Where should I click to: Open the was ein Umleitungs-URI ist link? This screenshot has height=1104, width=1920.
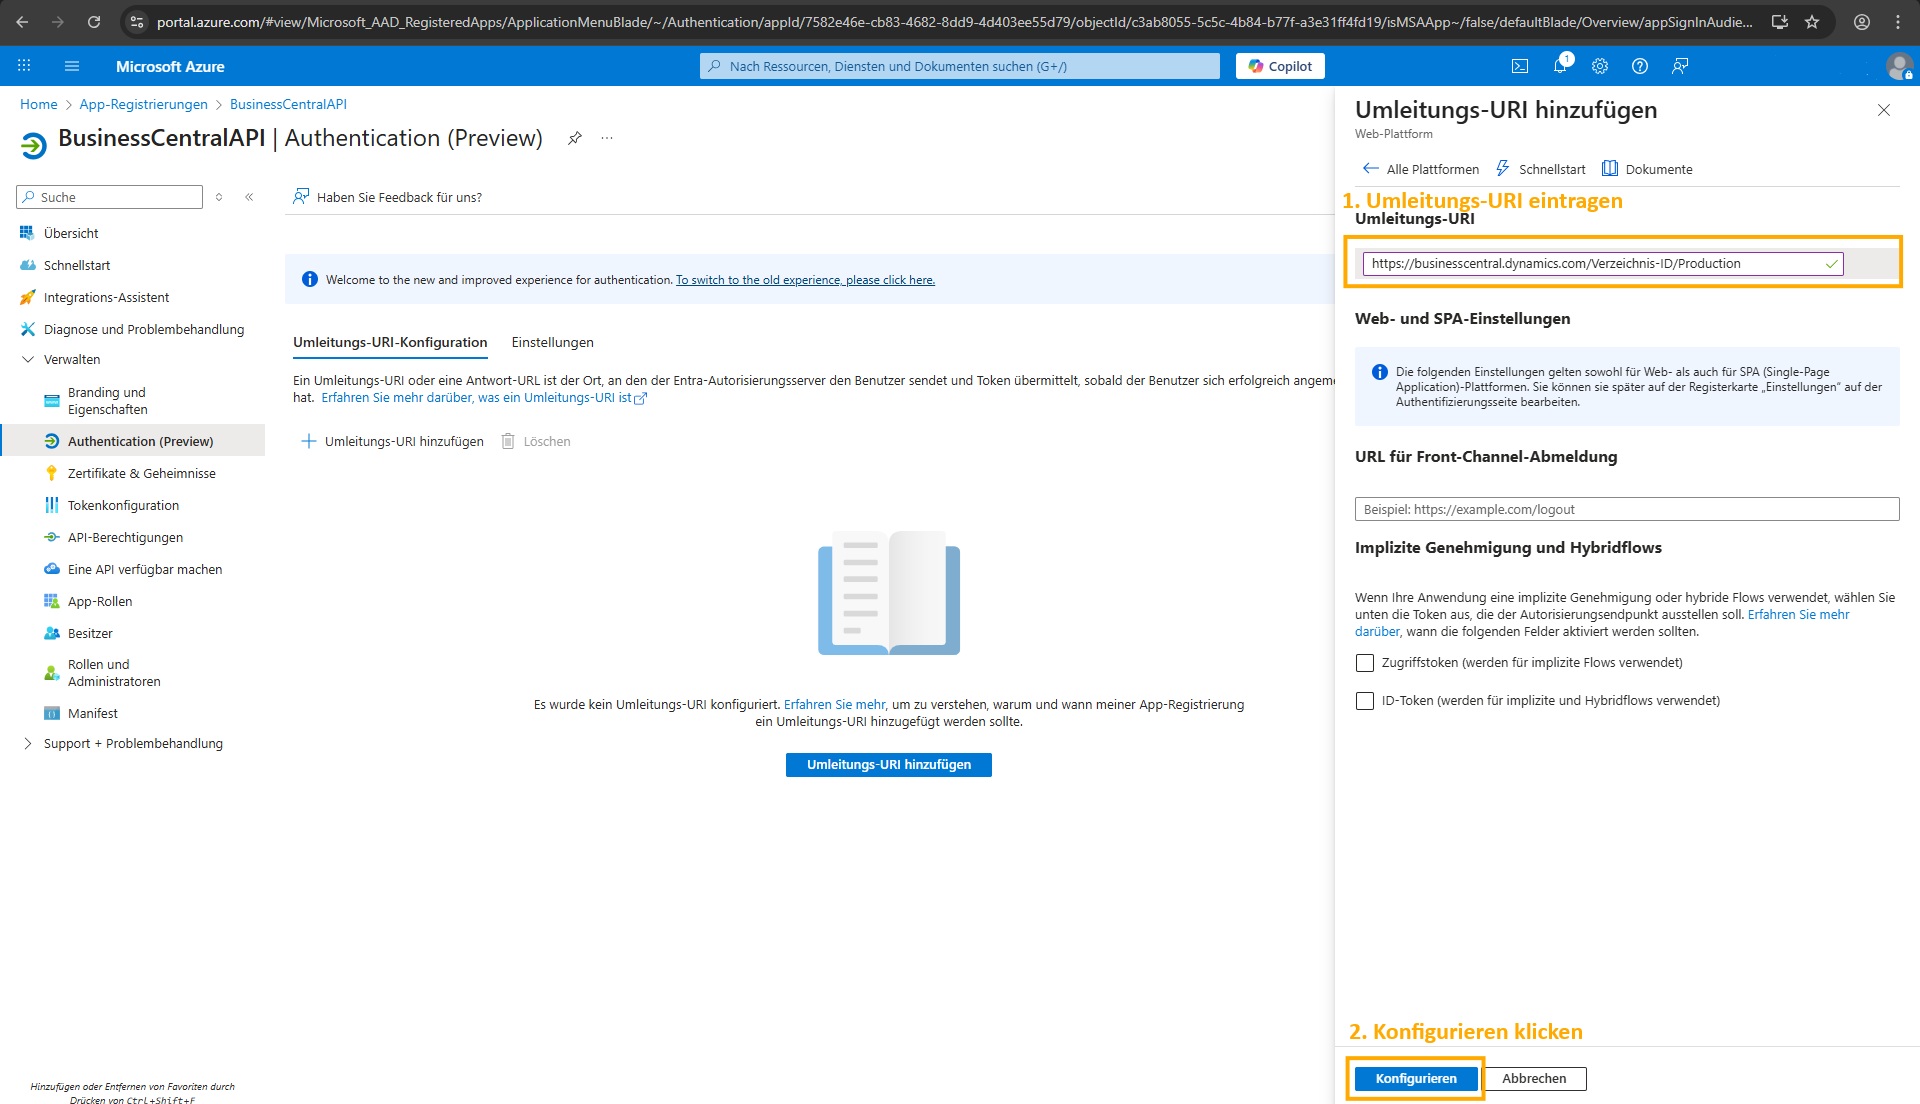pos(484,398)
